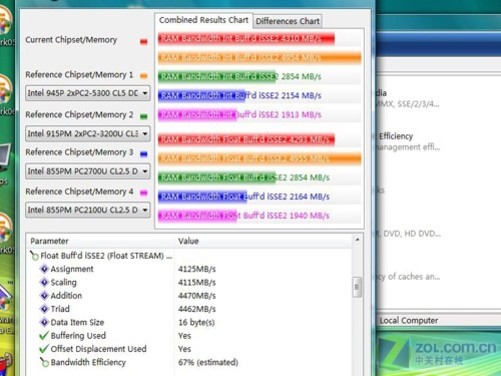Click the Addition row diamond icon
This screenshot has width=501, height=376.
pyautogui.click(x=44, y=295)
